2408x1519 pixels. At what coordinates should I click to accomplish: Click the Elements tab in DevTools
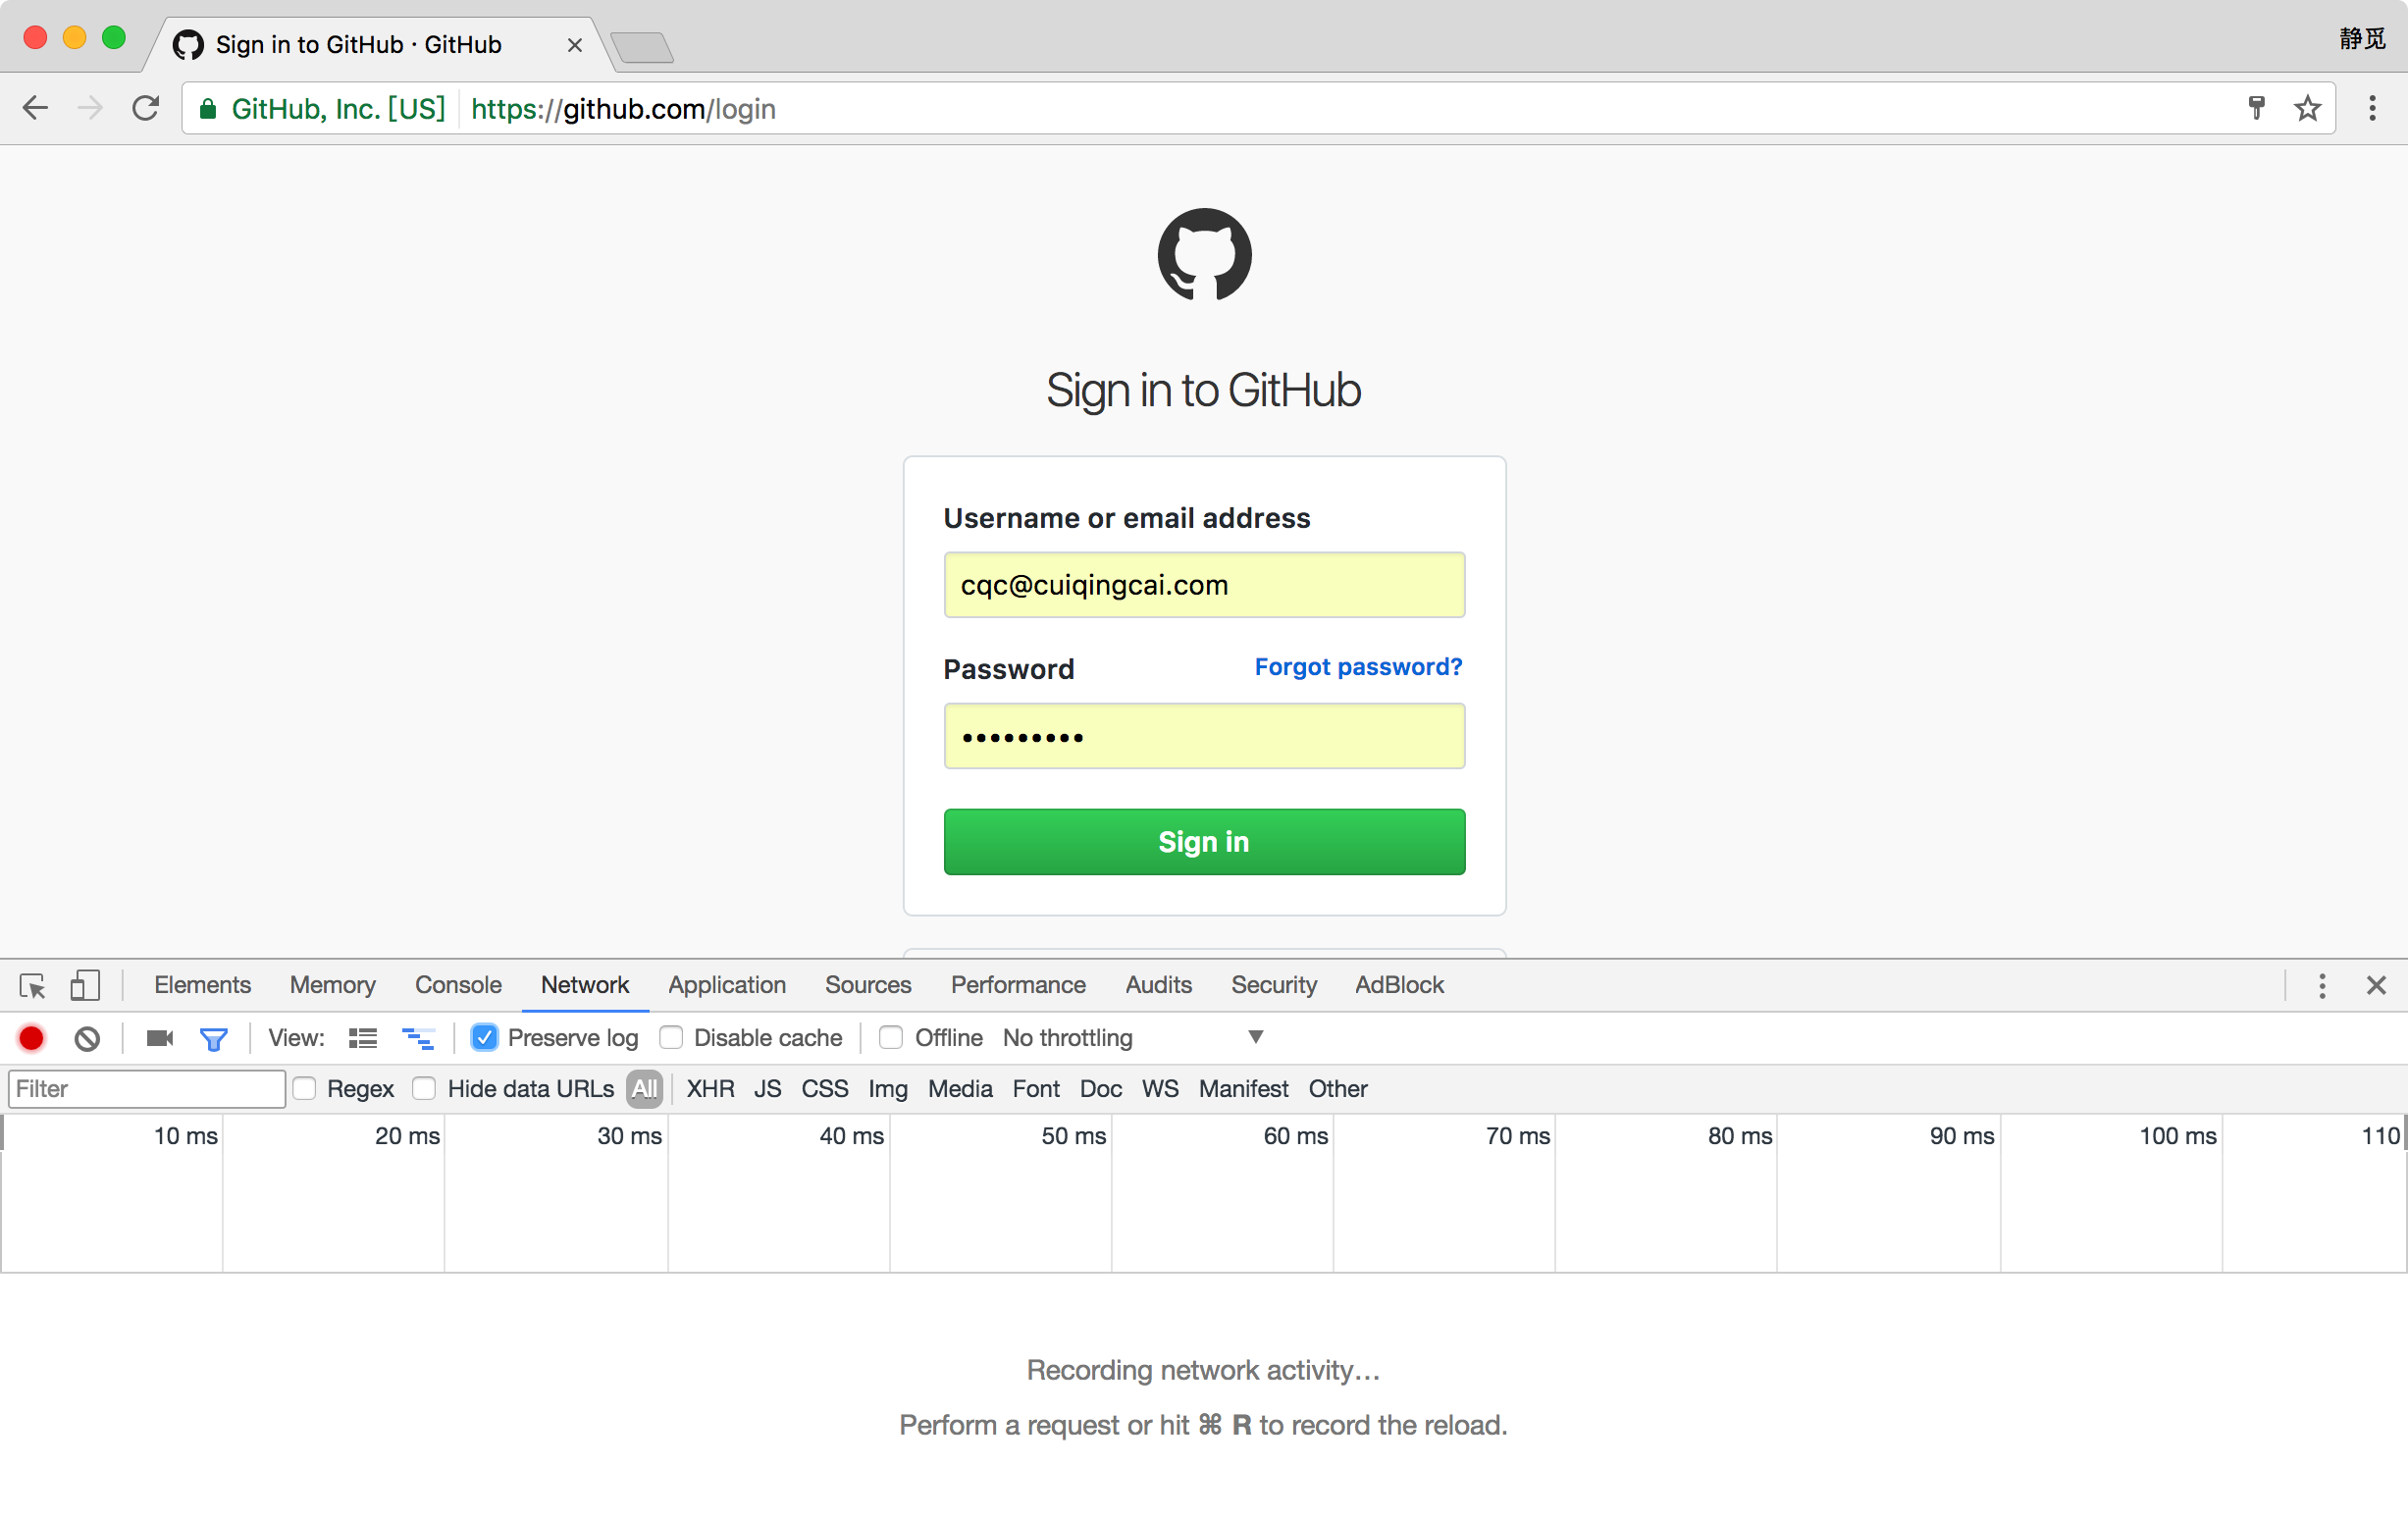point(199,983)
